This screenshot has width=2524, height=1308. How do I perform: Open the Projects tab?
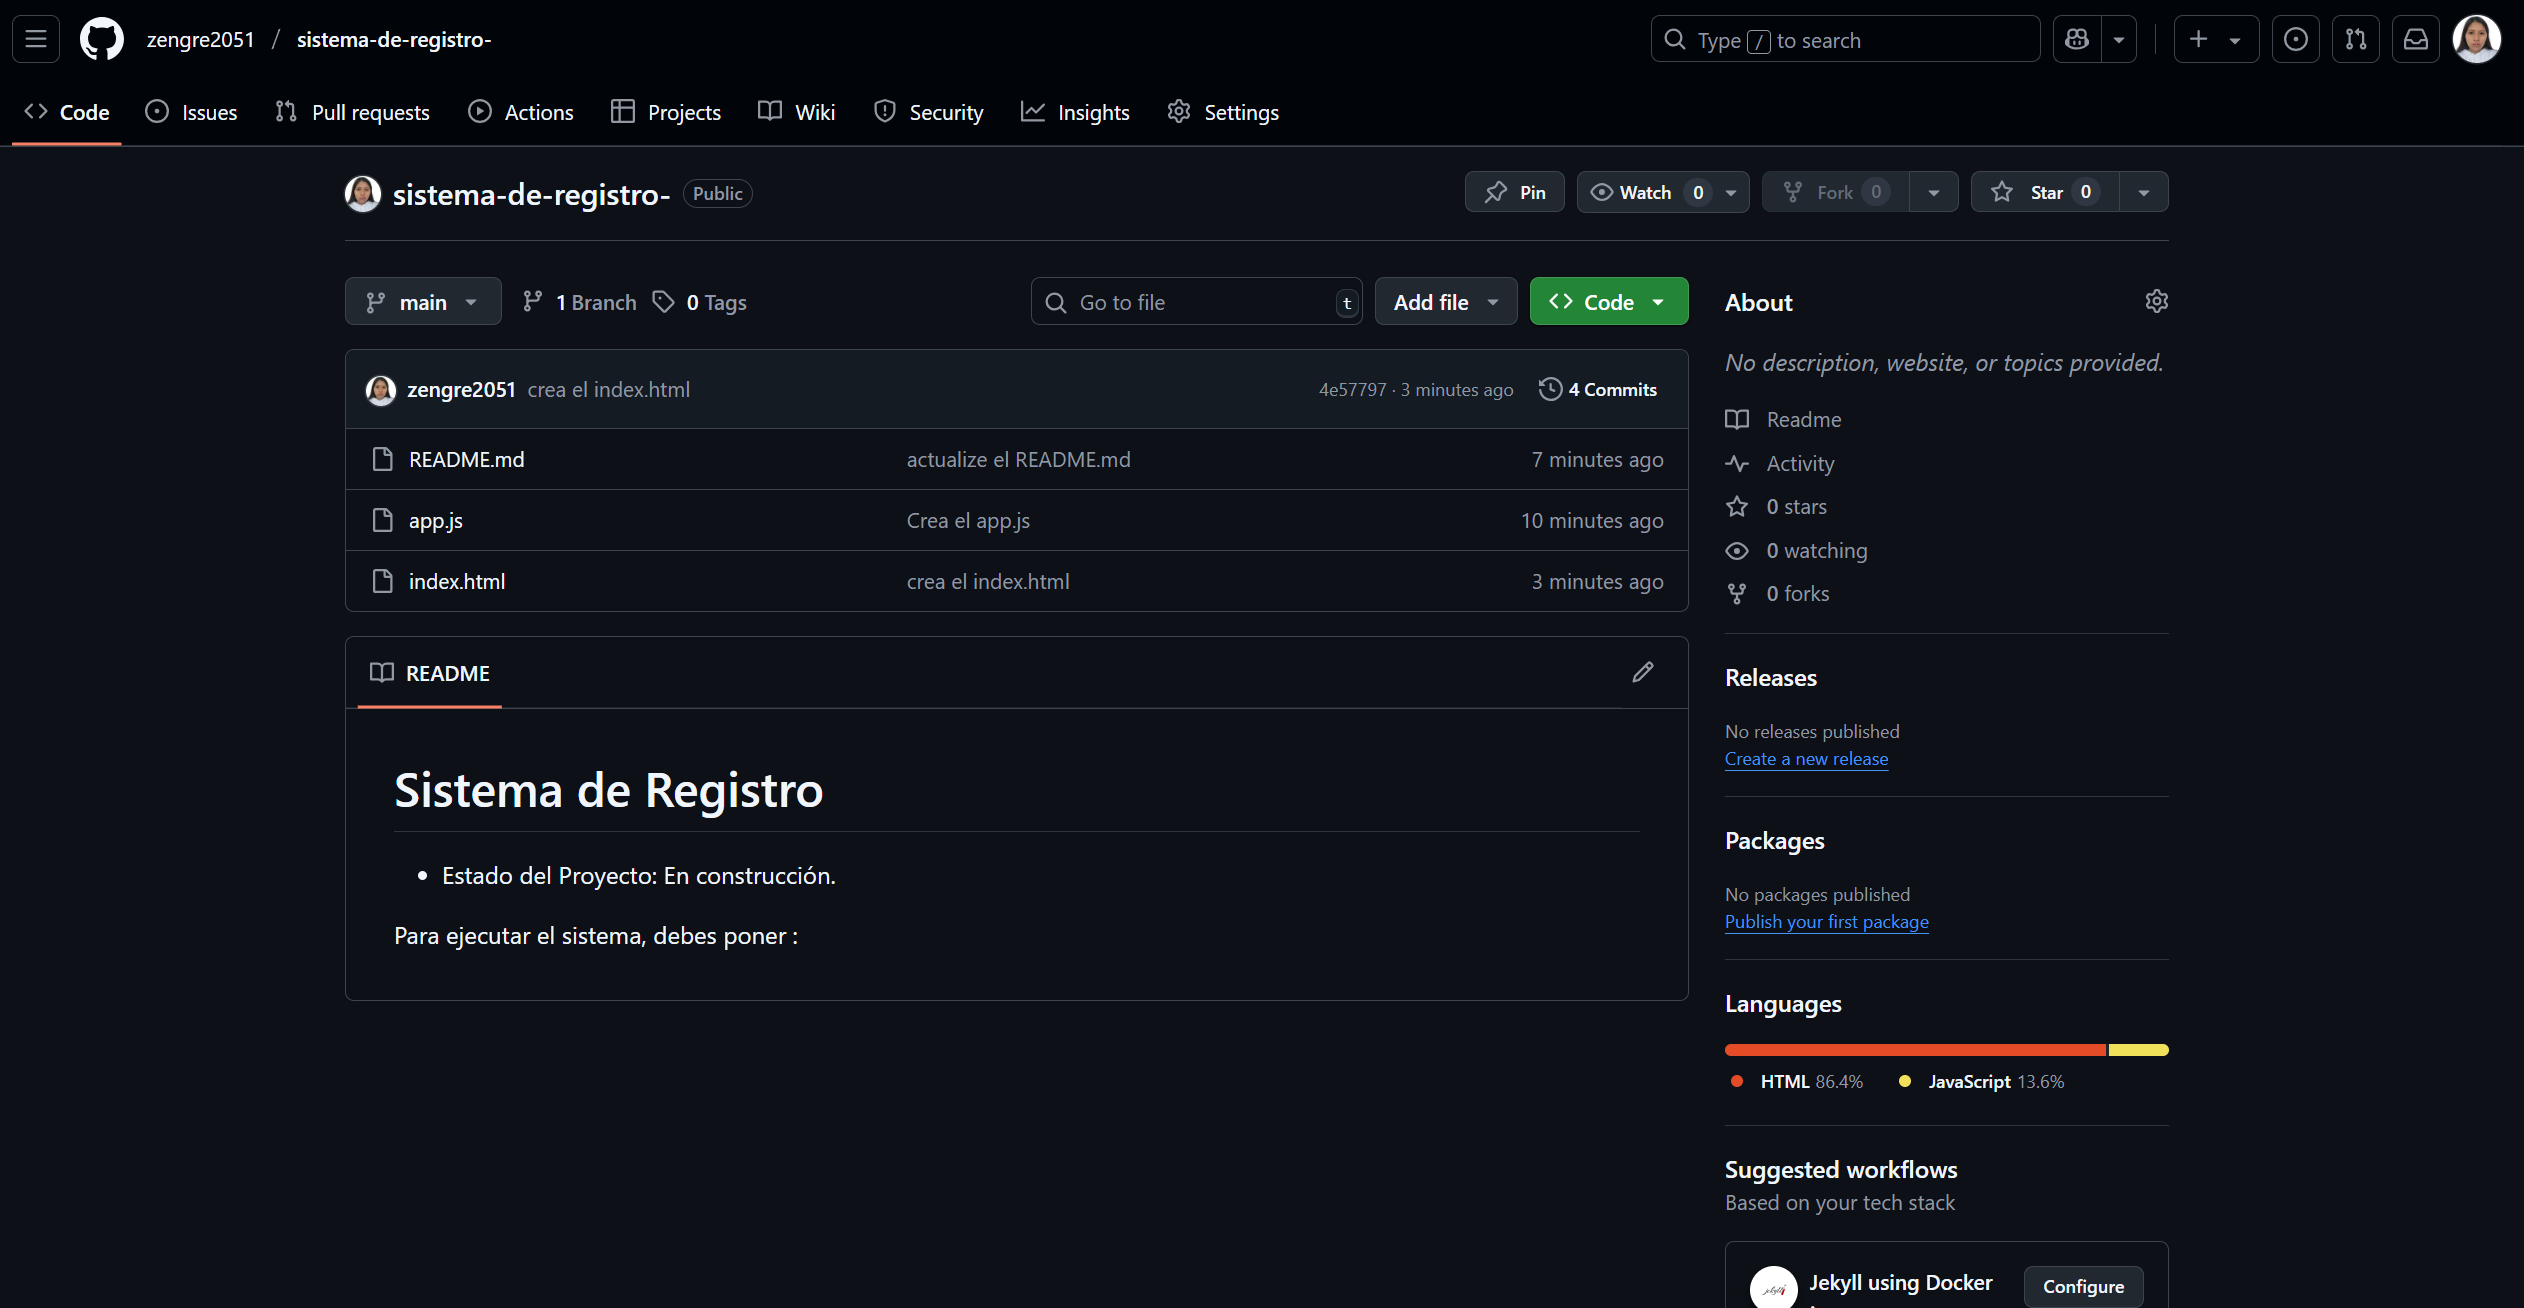666,112
